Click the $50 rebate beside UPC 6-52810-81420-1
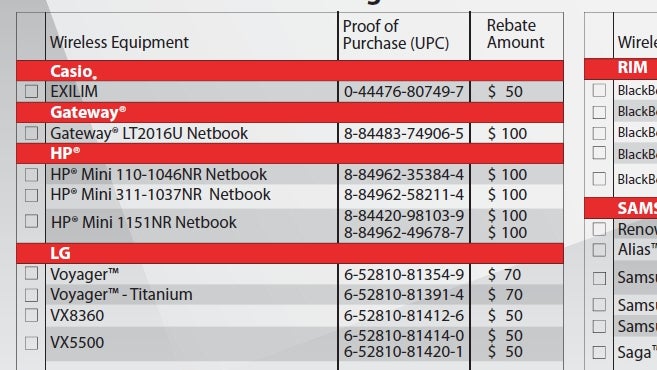This screenshot has width=657, height=370. pos(505,352)
